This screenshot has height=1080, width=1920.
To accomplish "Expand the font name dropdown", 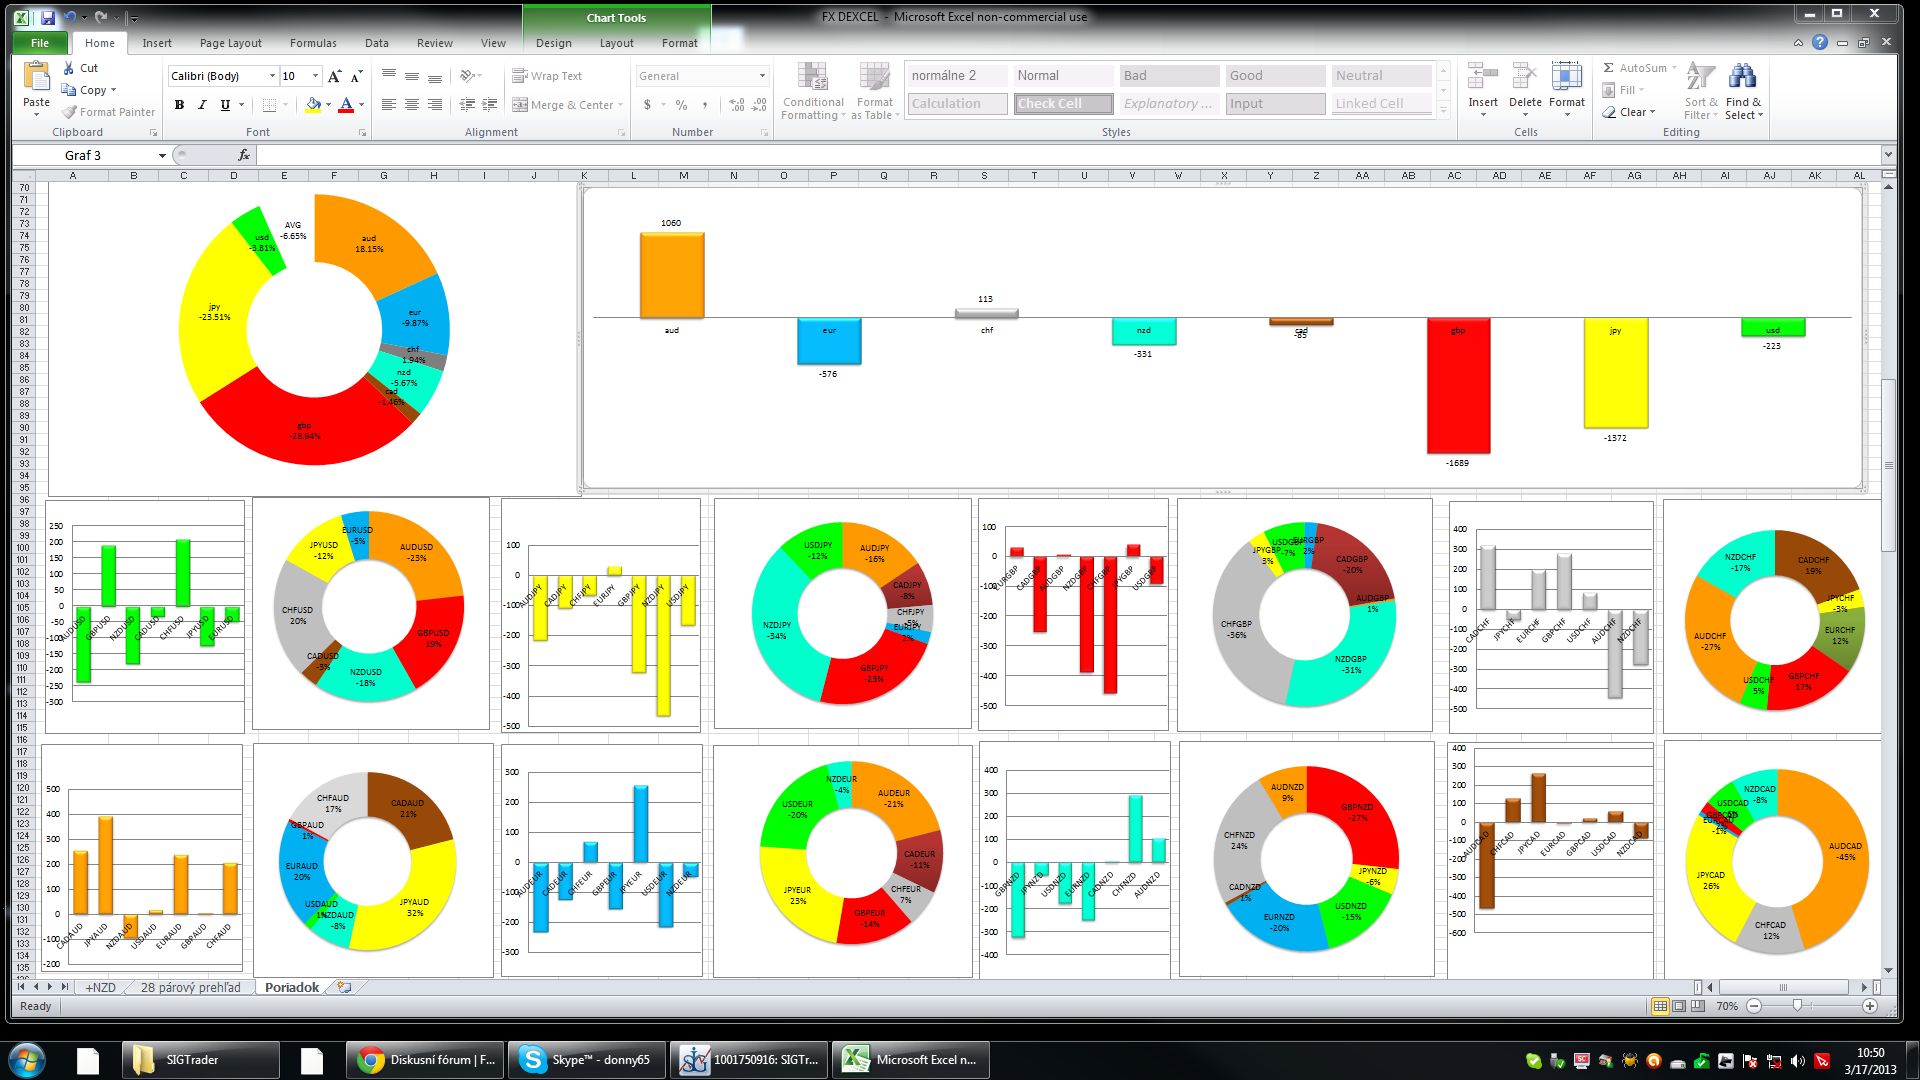I will [272, 76].
